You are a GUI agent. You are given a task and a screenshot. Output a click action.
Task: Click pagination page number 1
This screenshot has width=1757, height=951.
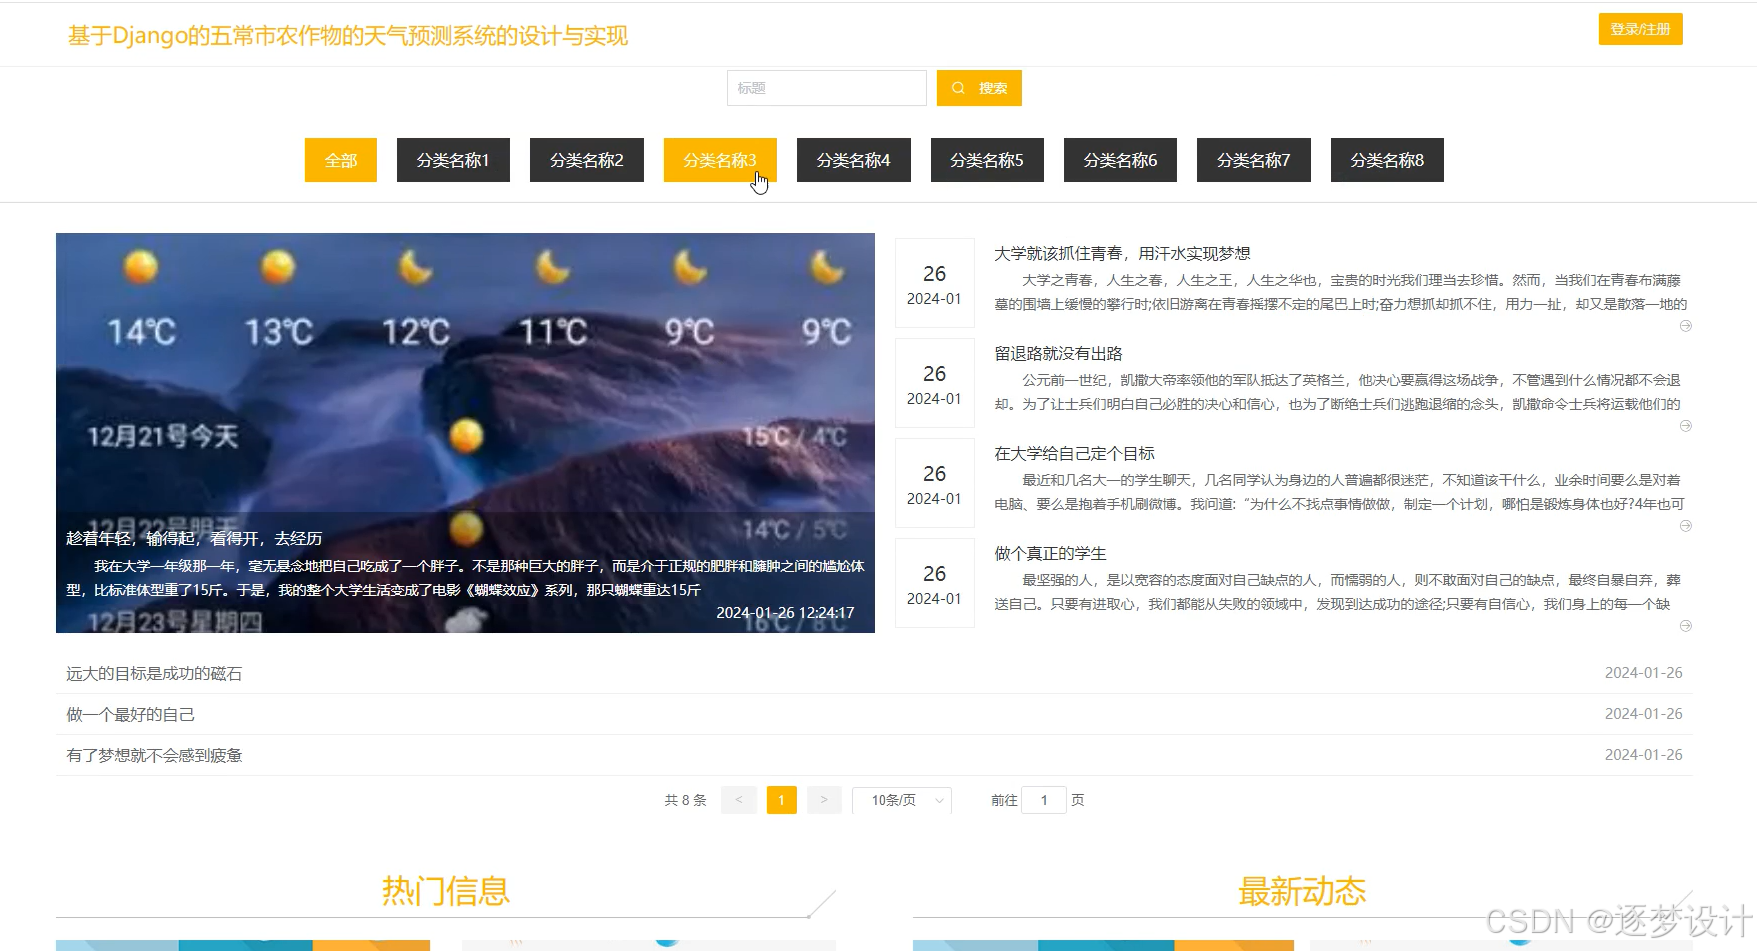point(781,800)
